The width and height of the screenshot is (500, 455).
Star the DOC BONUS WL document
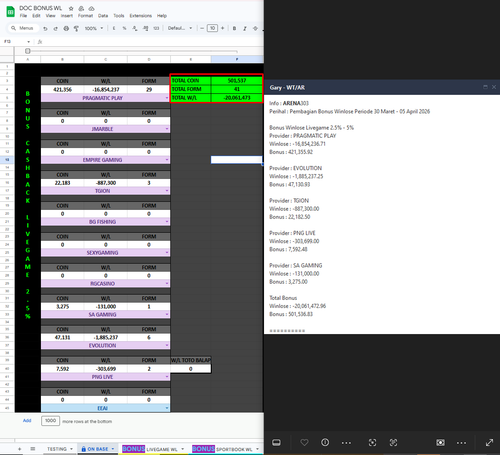(71, 8)
